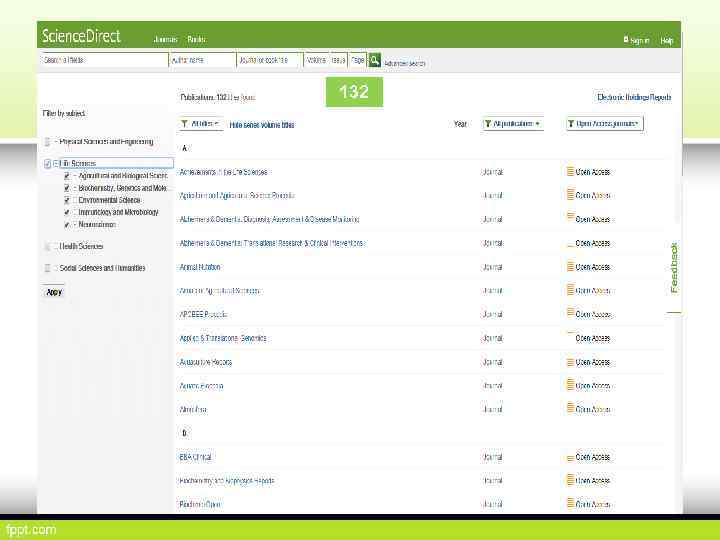Select Immunology and Microbiology subject label
The image size is (720, 540).
click(118, 212)
